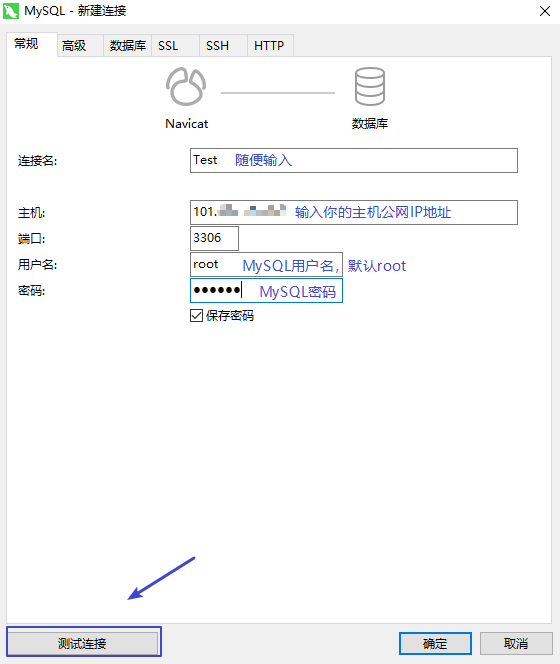Click the 连接名 label

pyautogui.click(x=37, y=161)
